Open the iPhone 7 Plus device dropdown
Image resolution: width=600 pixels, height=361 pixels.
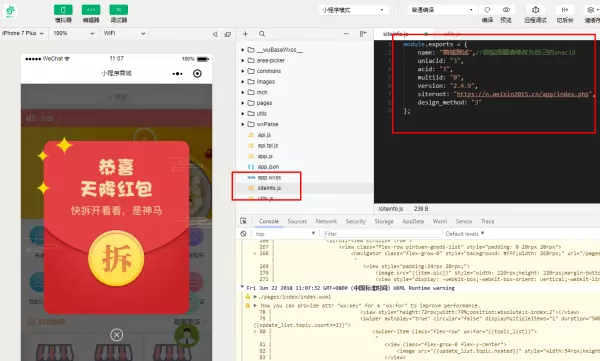tap(23, 33)
